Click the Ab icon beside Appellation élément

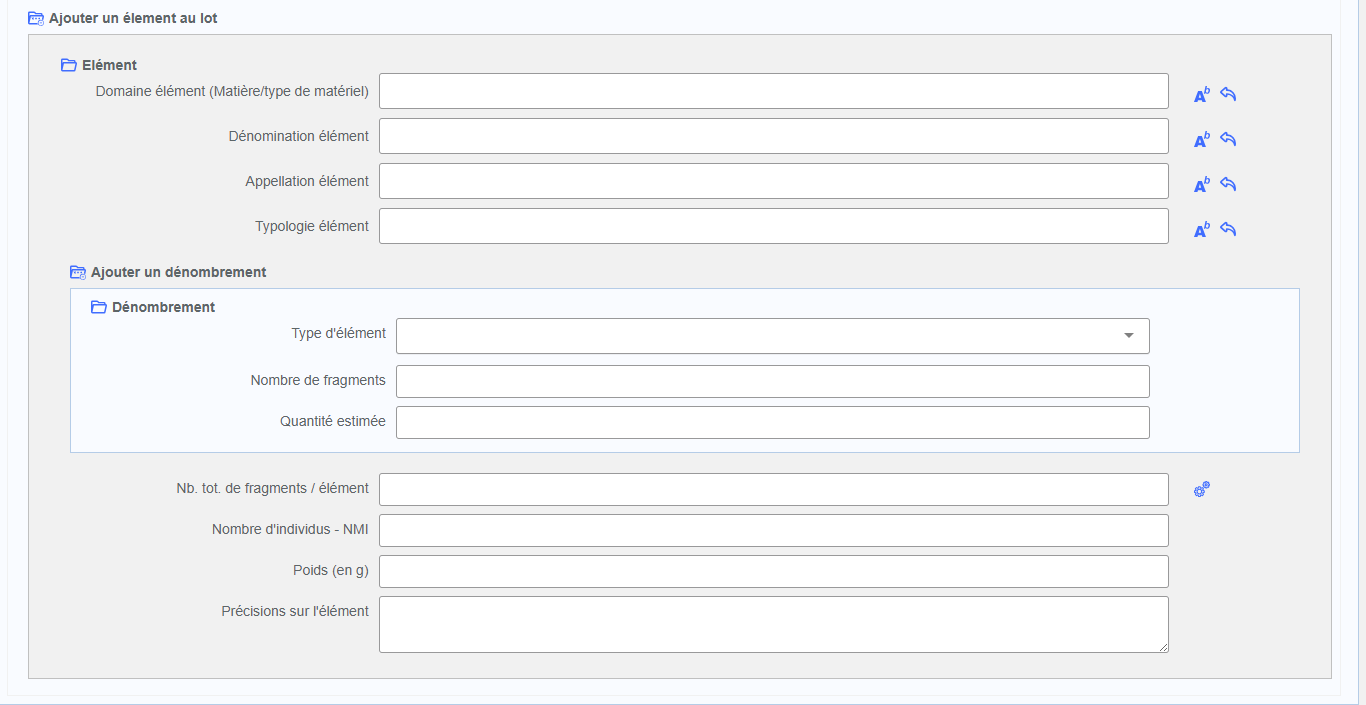(x=1202, y=185)
